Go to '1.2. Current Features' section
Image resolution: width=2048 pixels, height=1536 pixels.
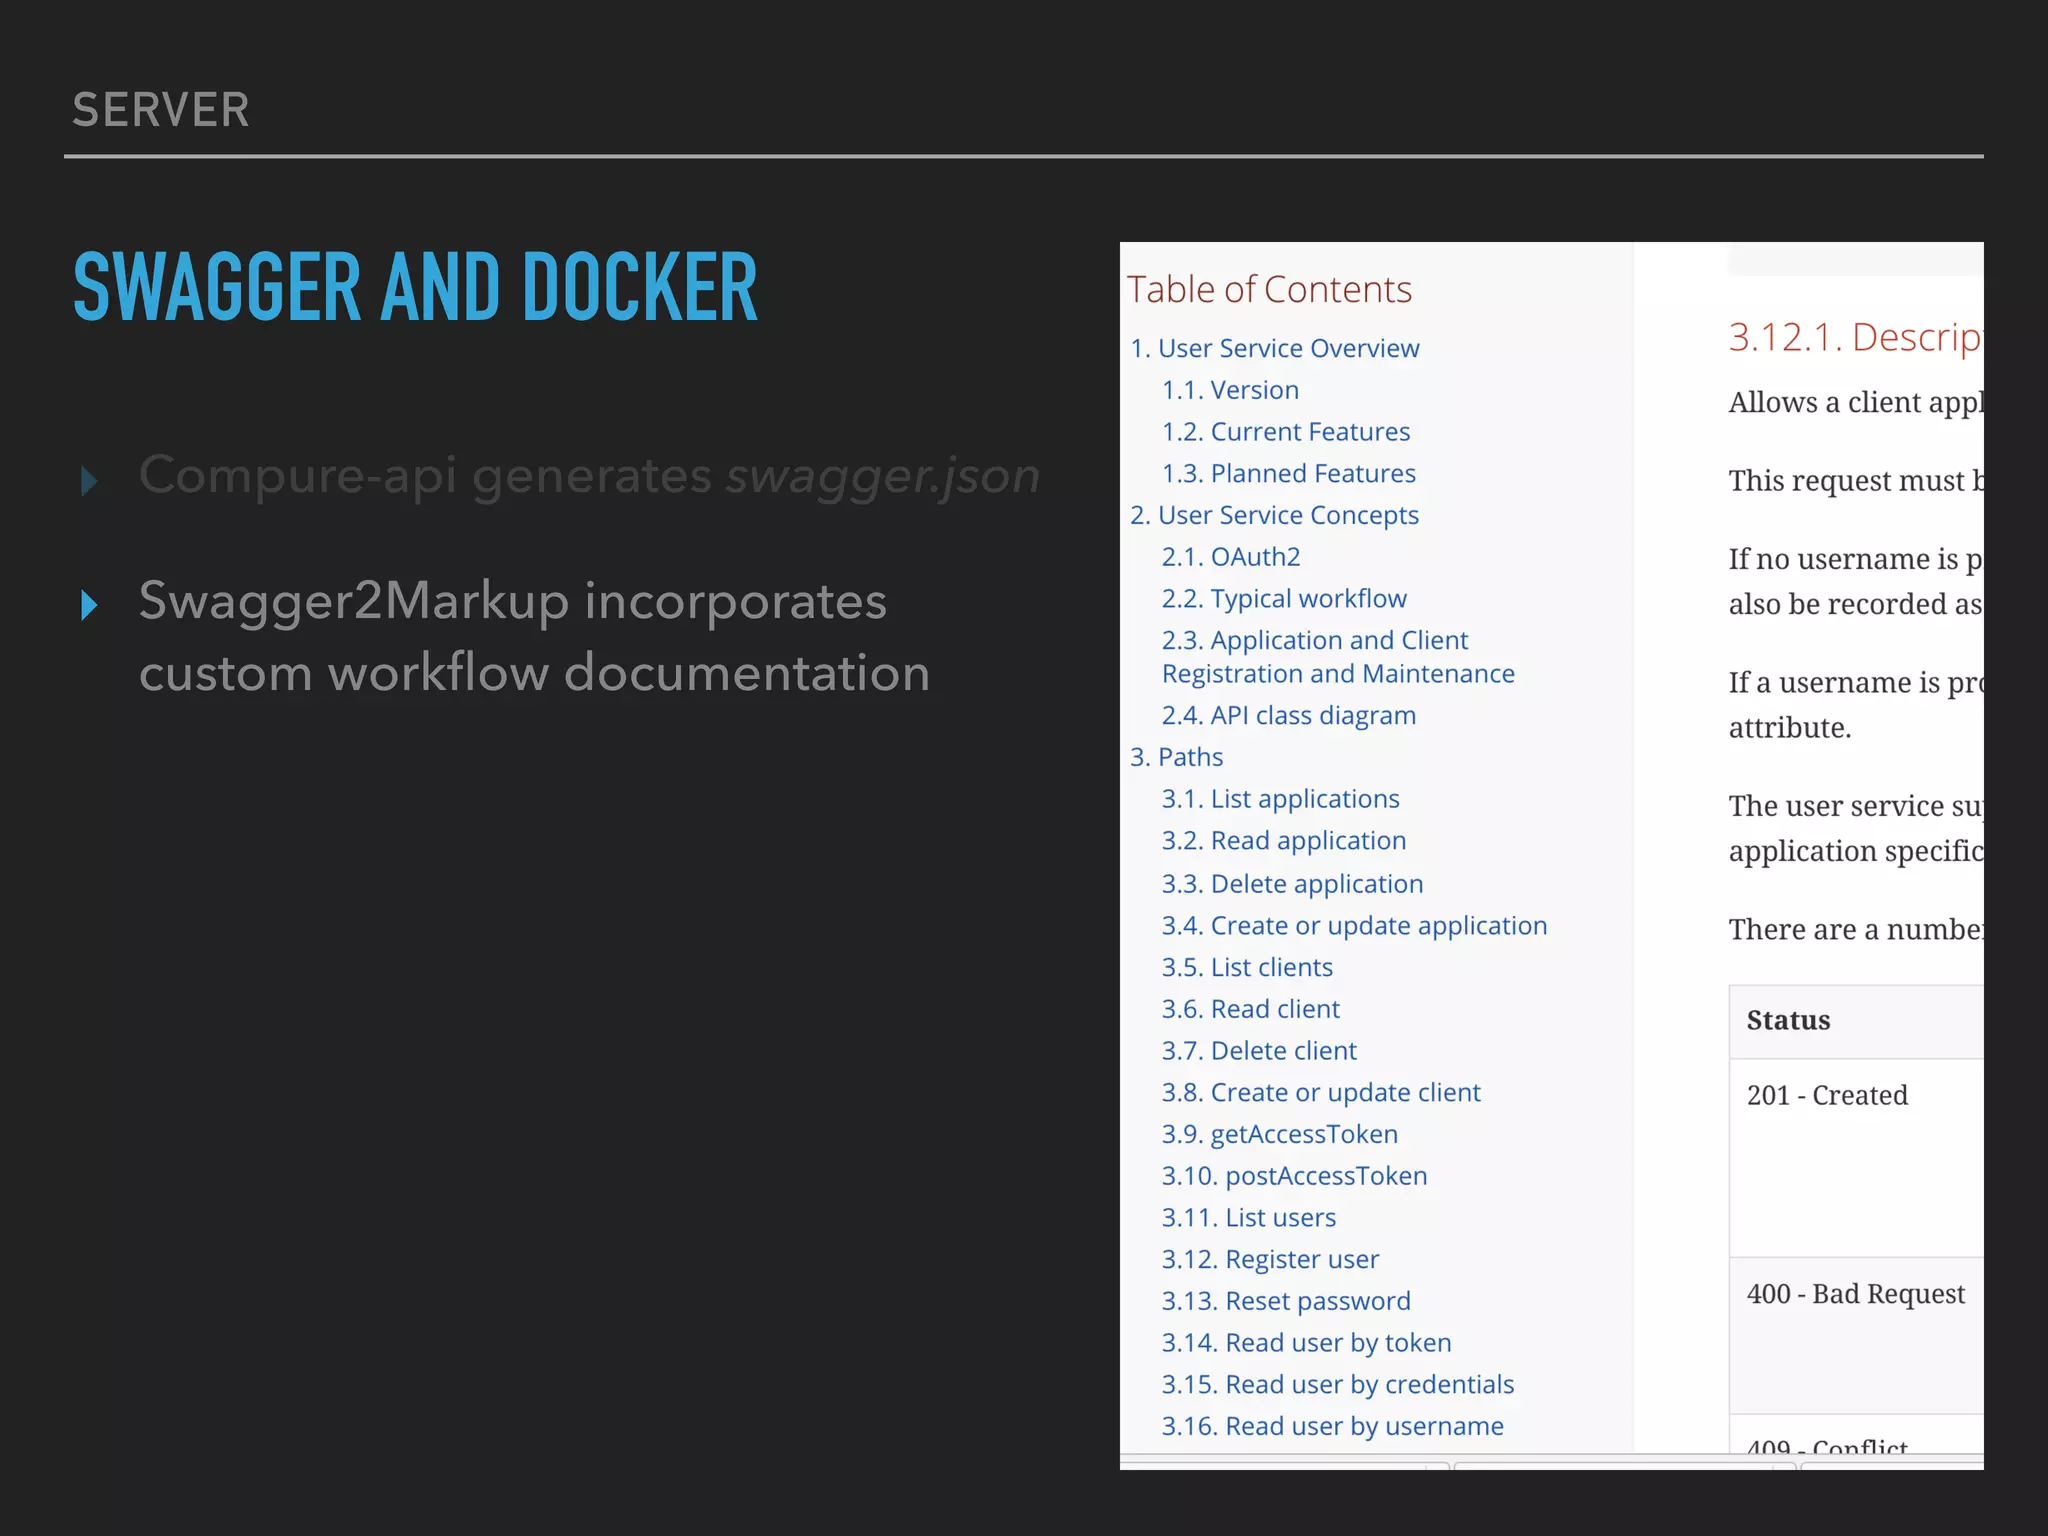tap(1285, 432)
